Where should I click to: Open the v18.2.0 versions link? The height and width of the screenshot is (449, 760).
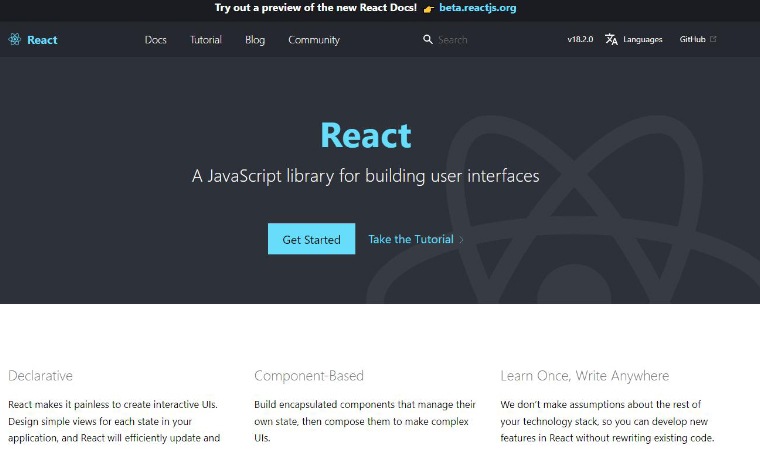(x=580, y=39)
